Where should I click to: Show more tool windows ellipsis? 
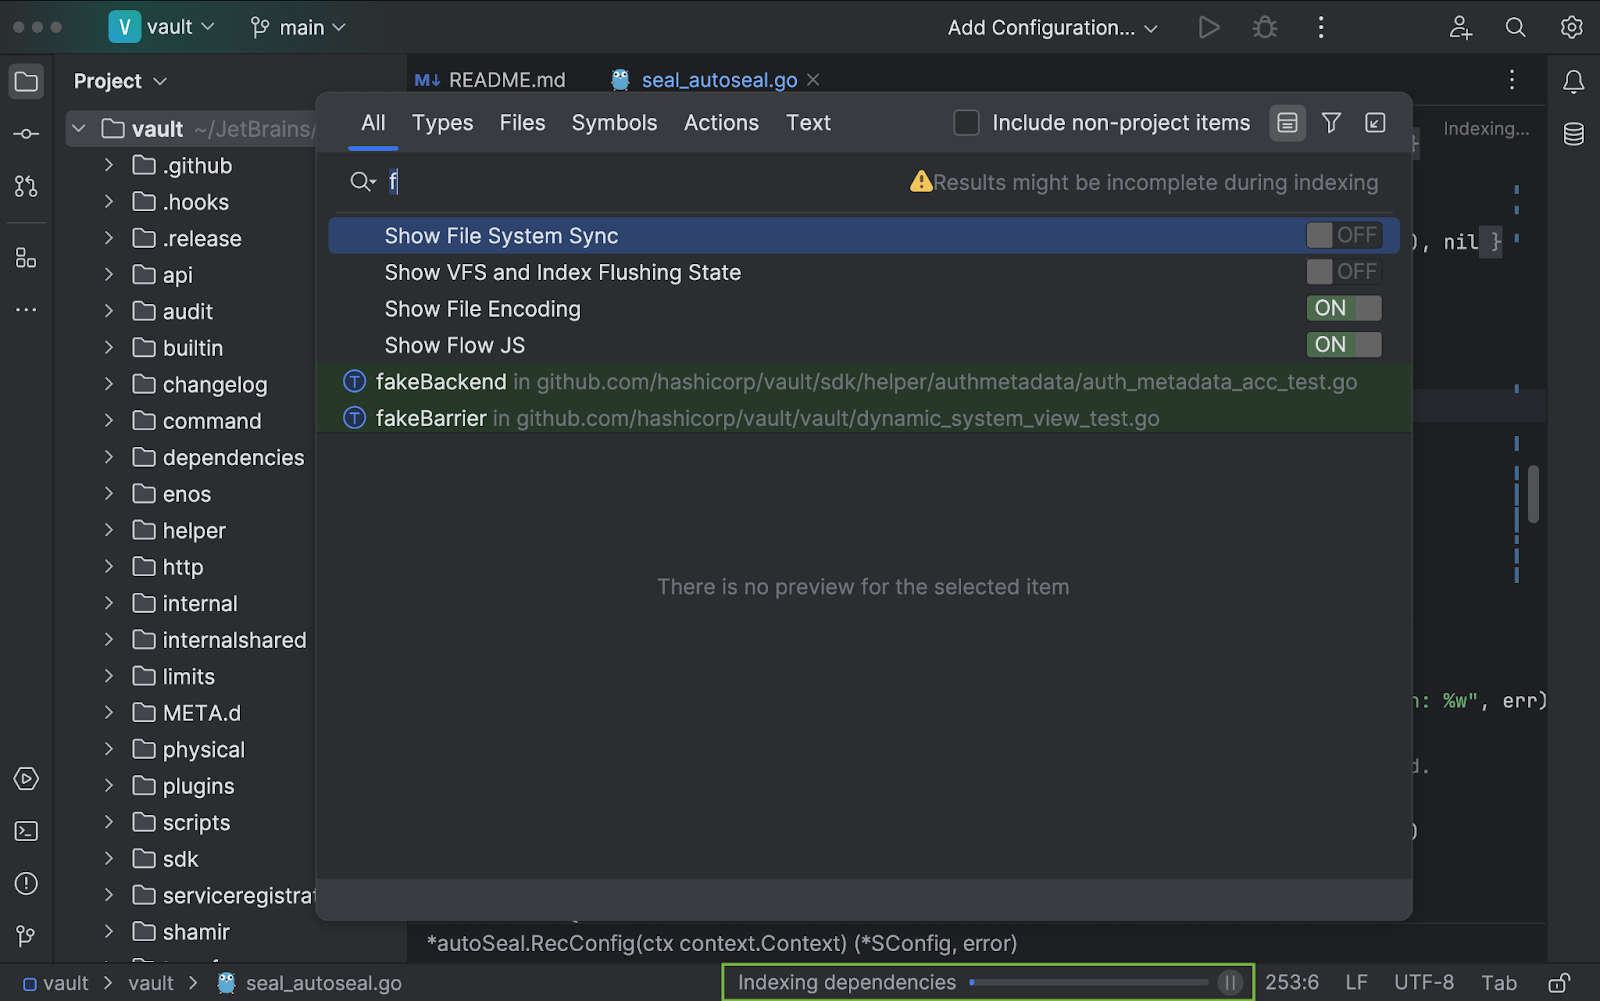pos(26,310)
